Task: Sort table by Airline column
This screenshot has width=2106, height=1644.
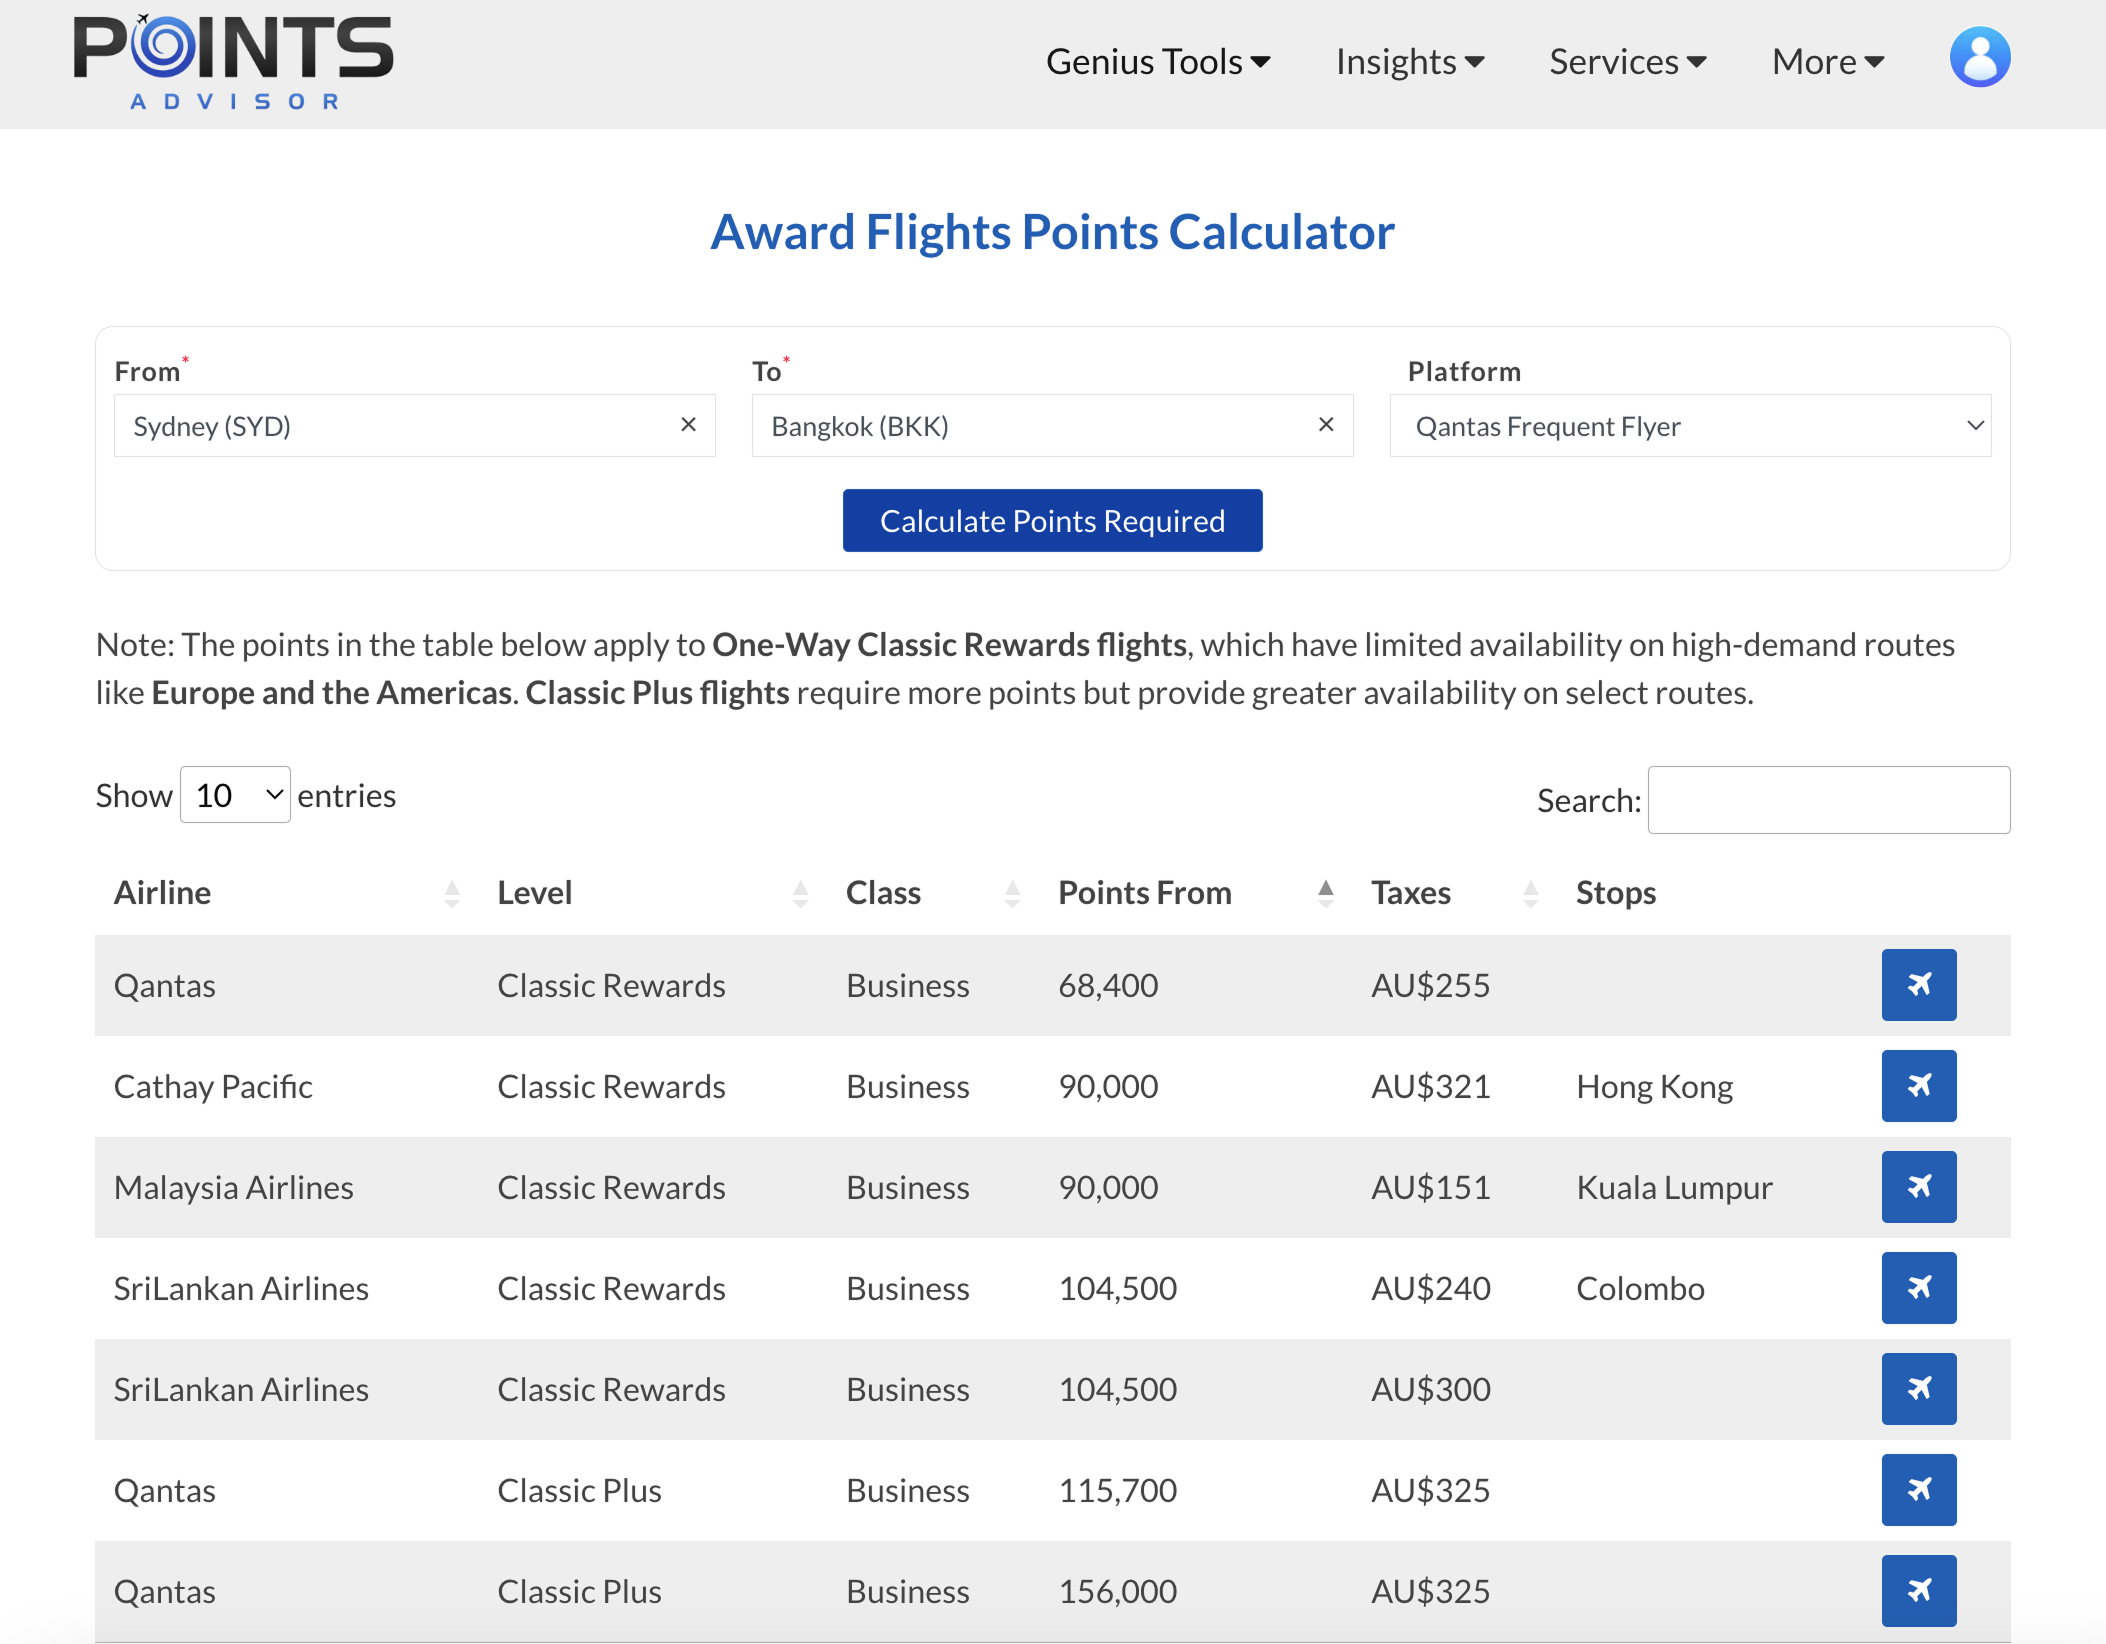Action: tap(287, 893)
